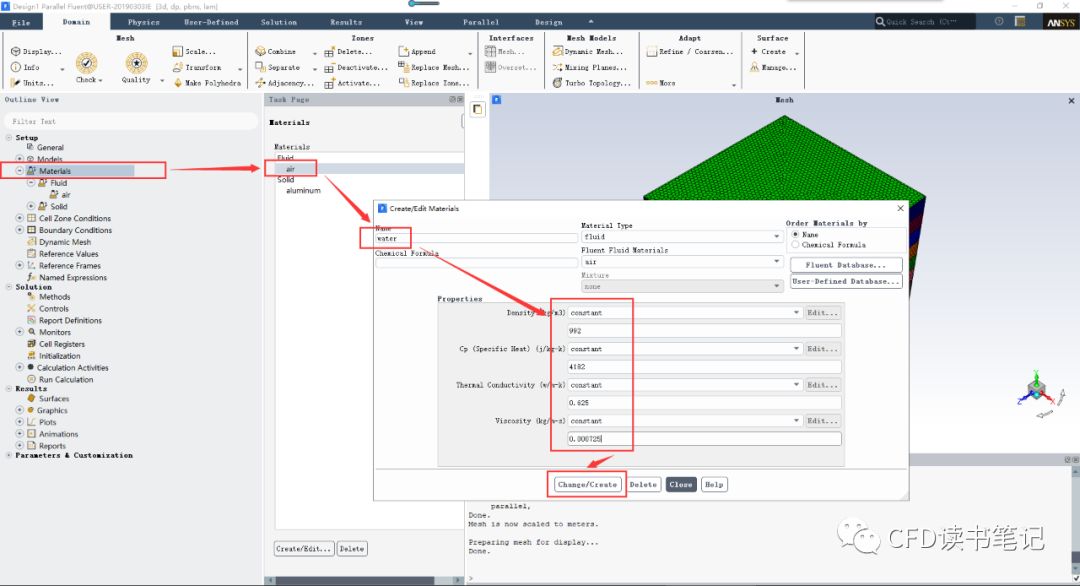Open Refine / Coarsen adapt dialog
This screenshot has height=586, width=1080.
(x=689, y=52)
